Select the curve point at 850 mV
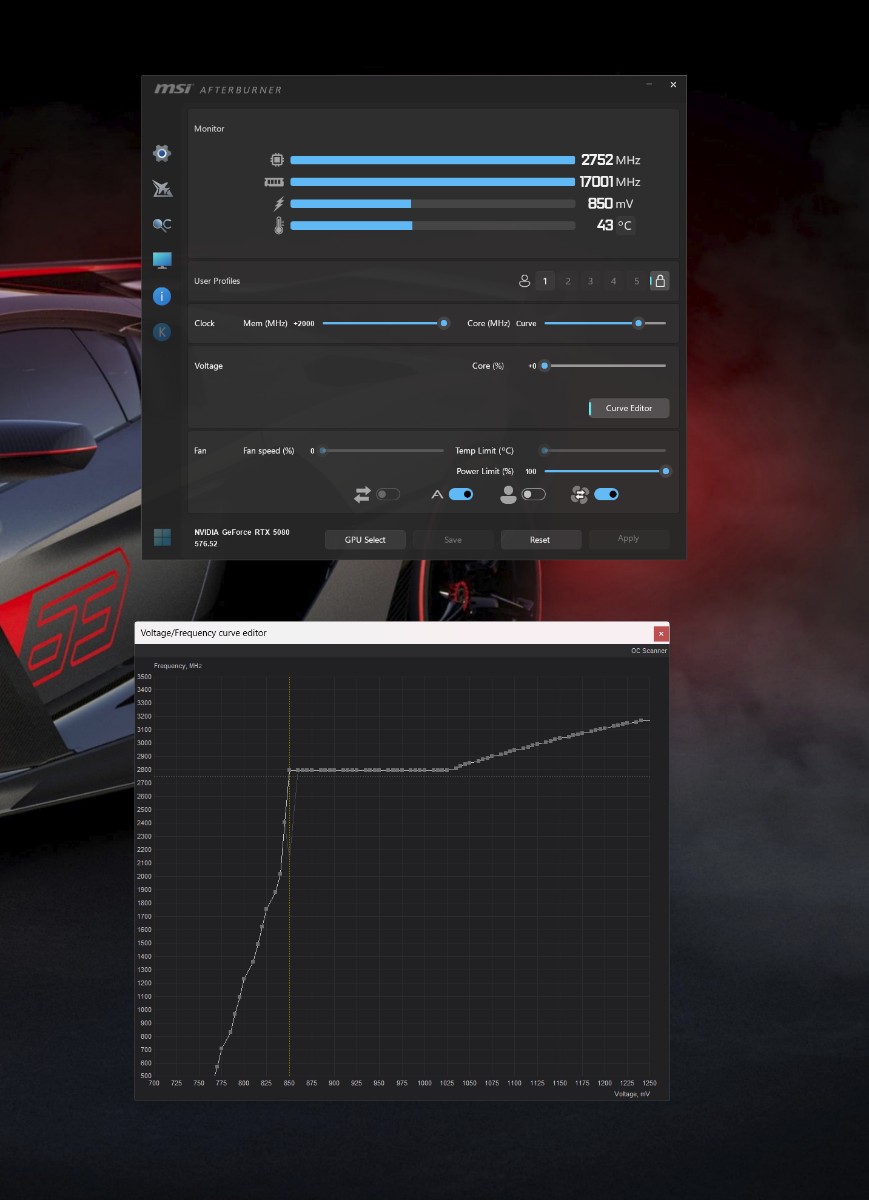869x1200 pixels. click(290, 770)
